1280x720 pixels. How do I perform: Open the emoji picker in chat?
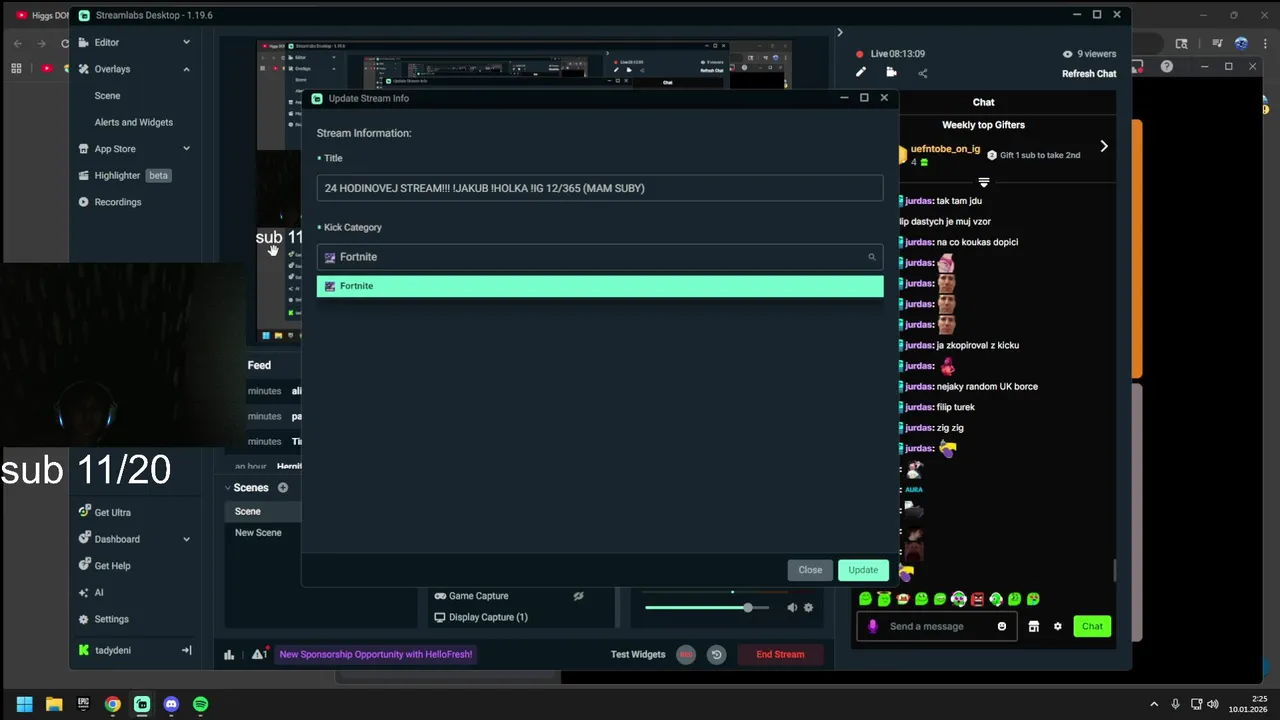pos(1001,626)
